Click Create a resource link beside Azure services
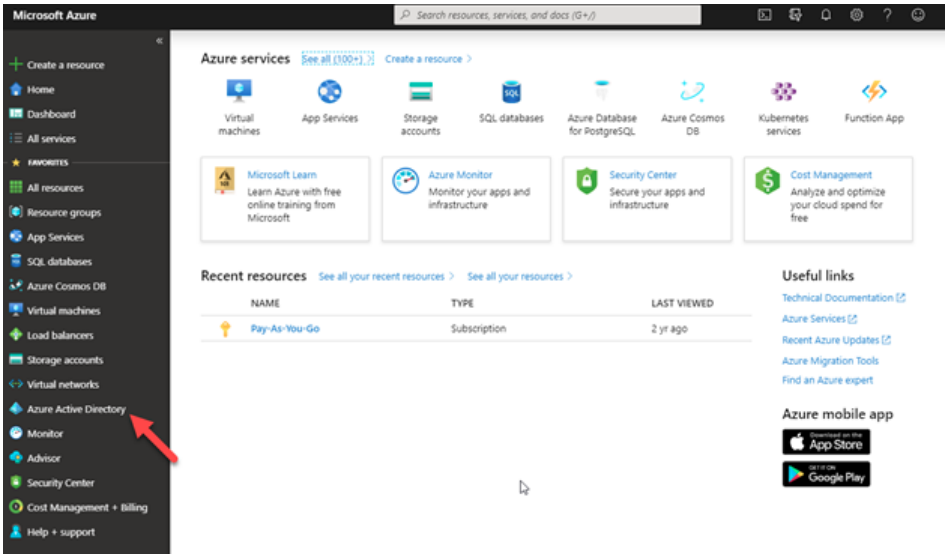Viewport: 950px width, 559px height. coord(428,59)
